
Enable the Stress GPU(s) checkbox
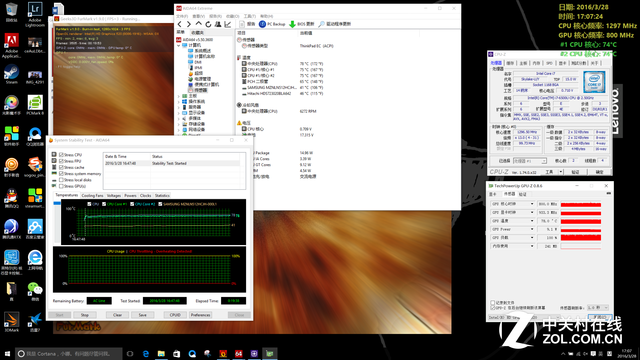pos(61,186)
